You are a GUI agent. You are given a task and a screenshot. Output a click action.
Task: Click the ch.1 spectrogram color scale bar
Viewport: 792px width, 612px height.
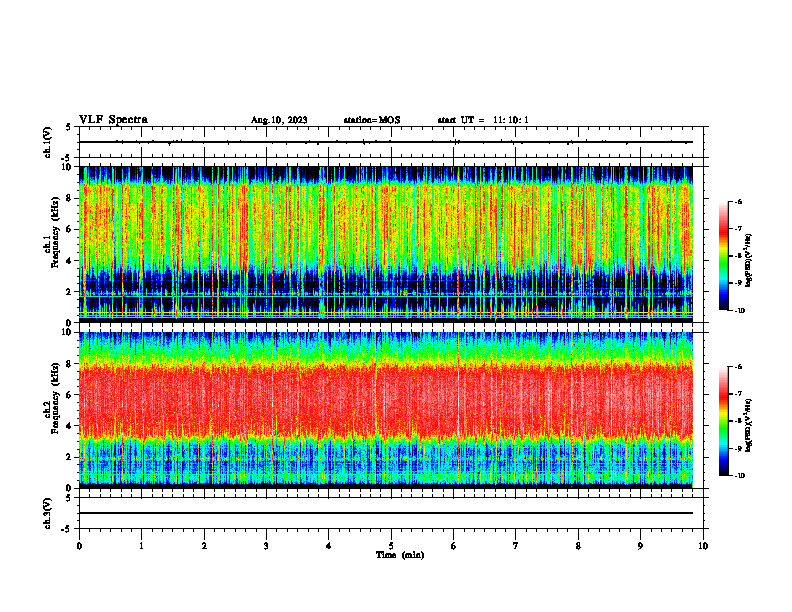(x=723, y=256)
